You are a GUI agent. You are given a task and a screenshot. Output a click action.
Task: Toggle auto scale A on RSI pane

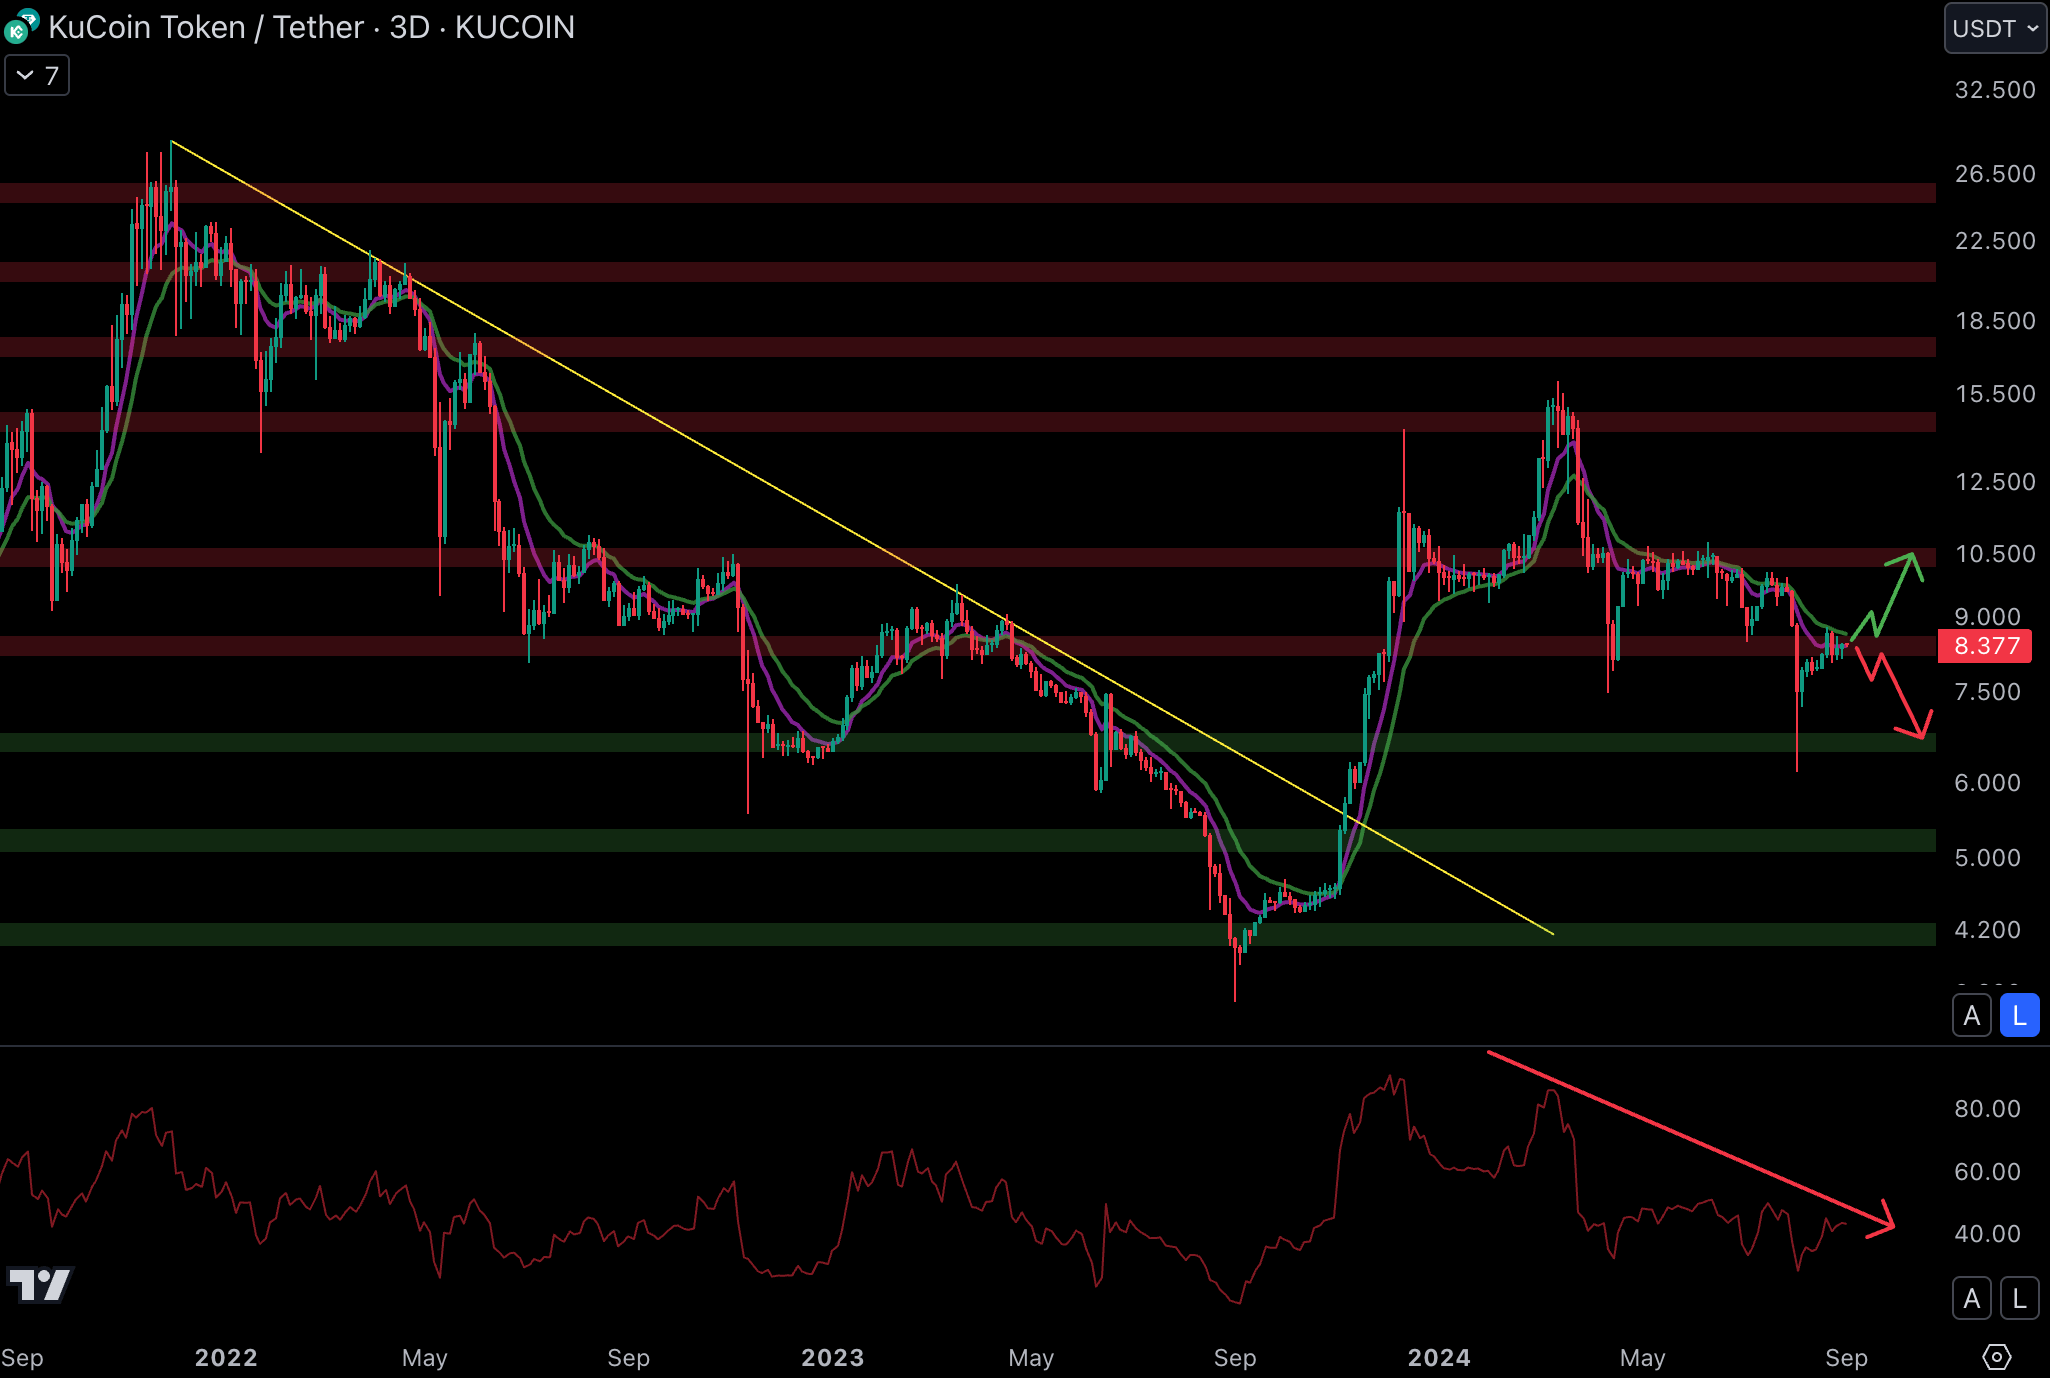(x=1971, y=1299)
